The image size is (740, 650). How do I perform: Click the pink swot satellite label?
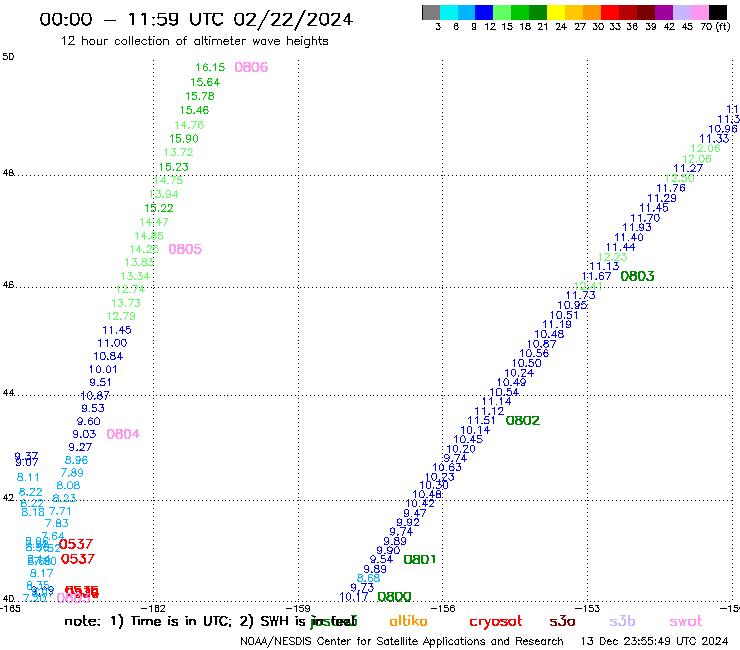click(686, 622)
